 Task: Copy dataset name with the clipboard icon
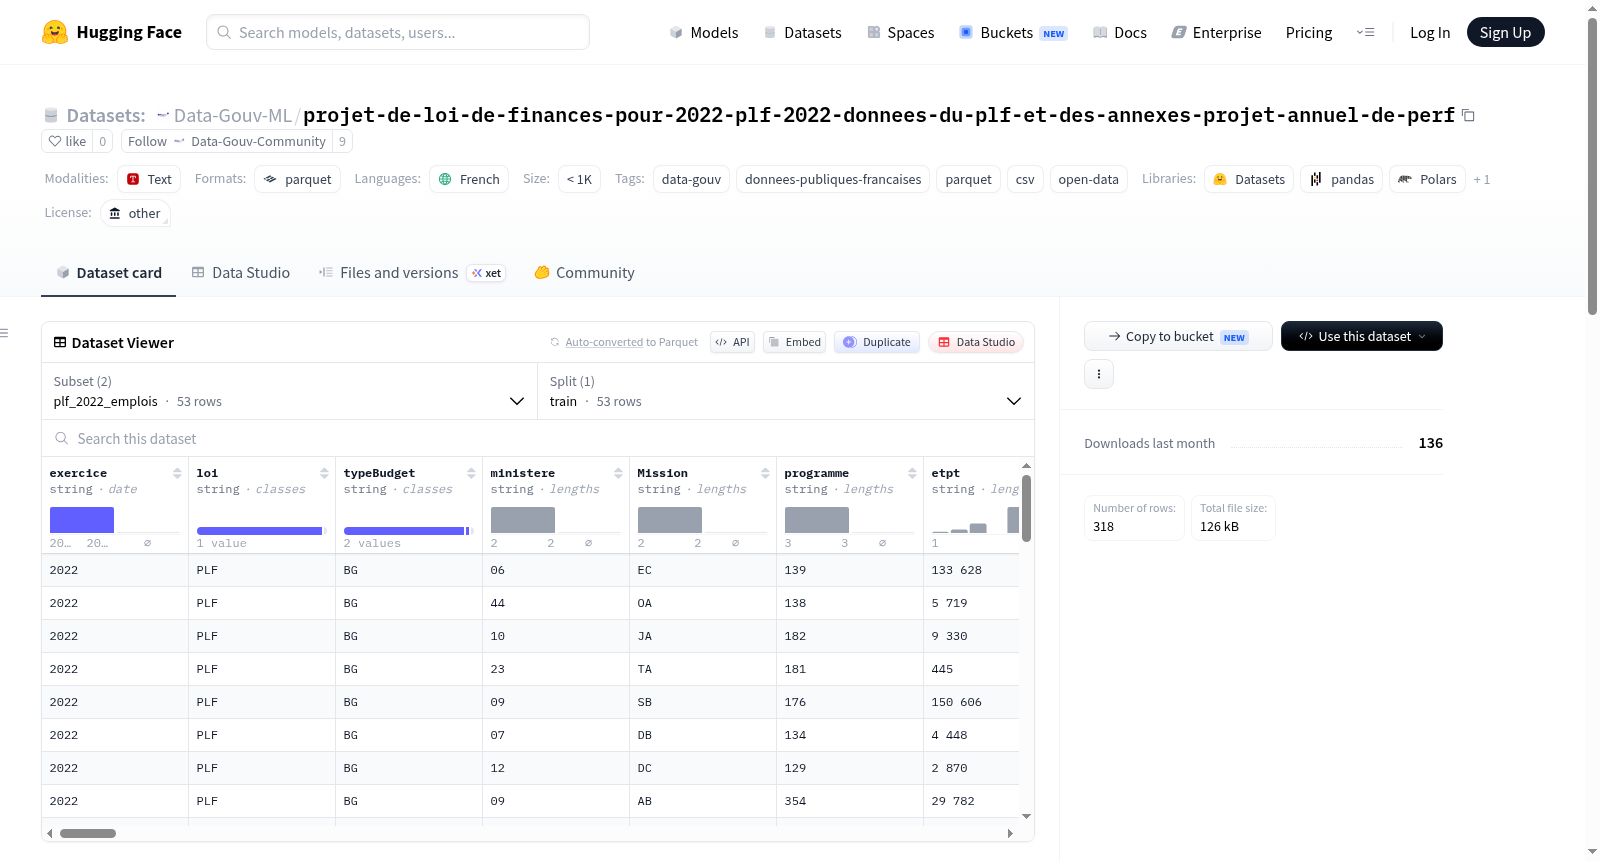[1468, 115]
